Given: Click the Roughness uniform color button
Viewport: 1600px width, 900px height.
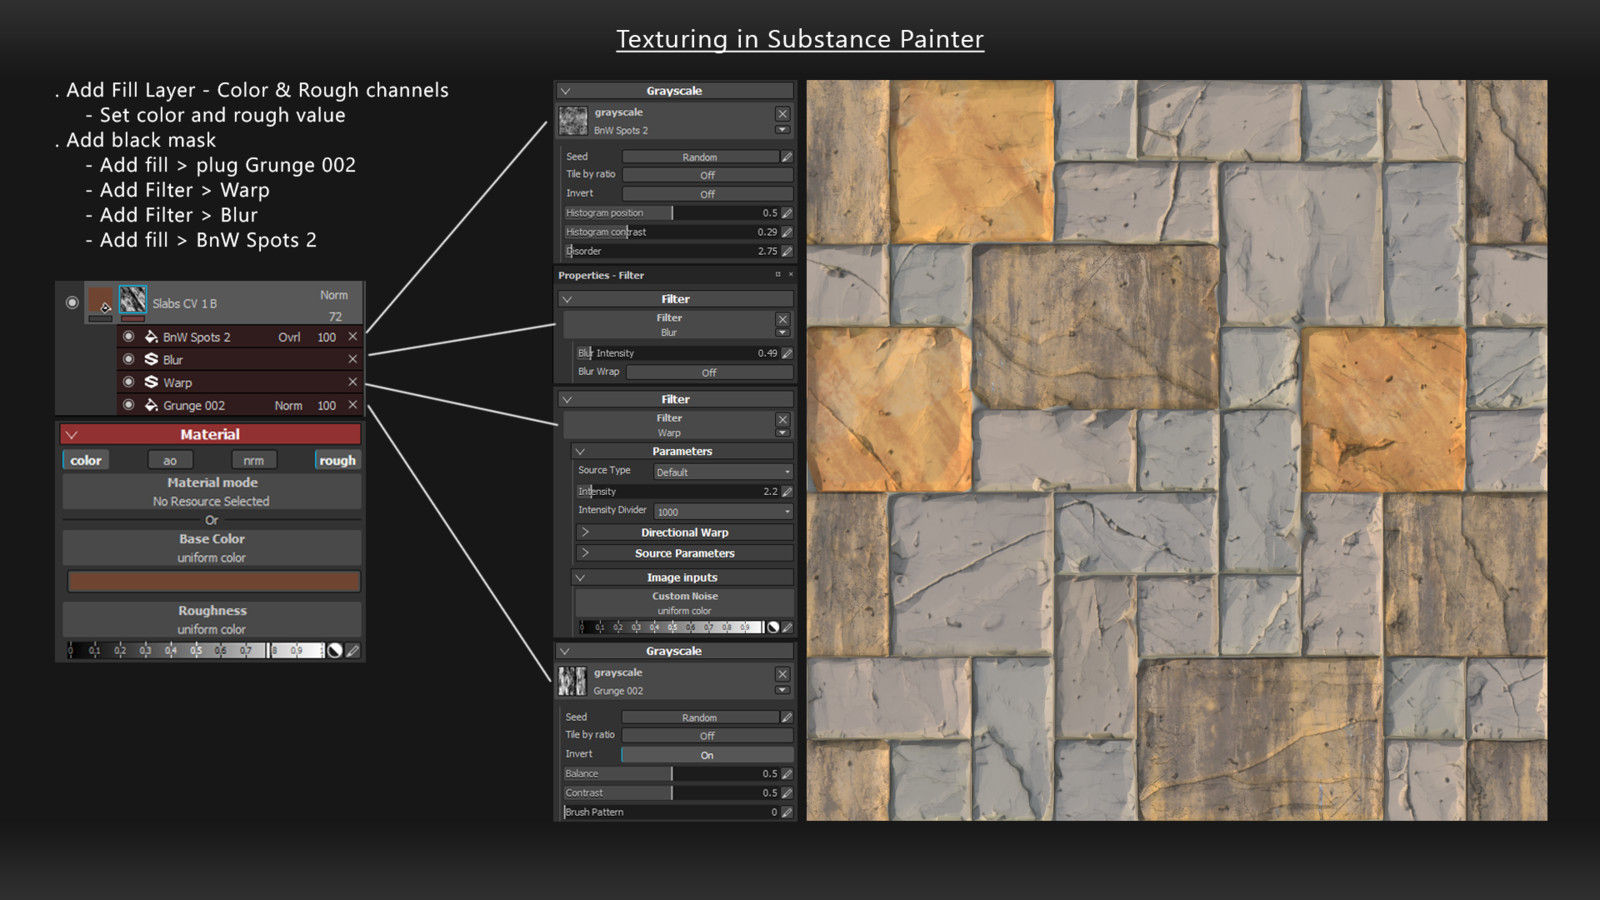Looking at the screenshot, I should [211, 620].
